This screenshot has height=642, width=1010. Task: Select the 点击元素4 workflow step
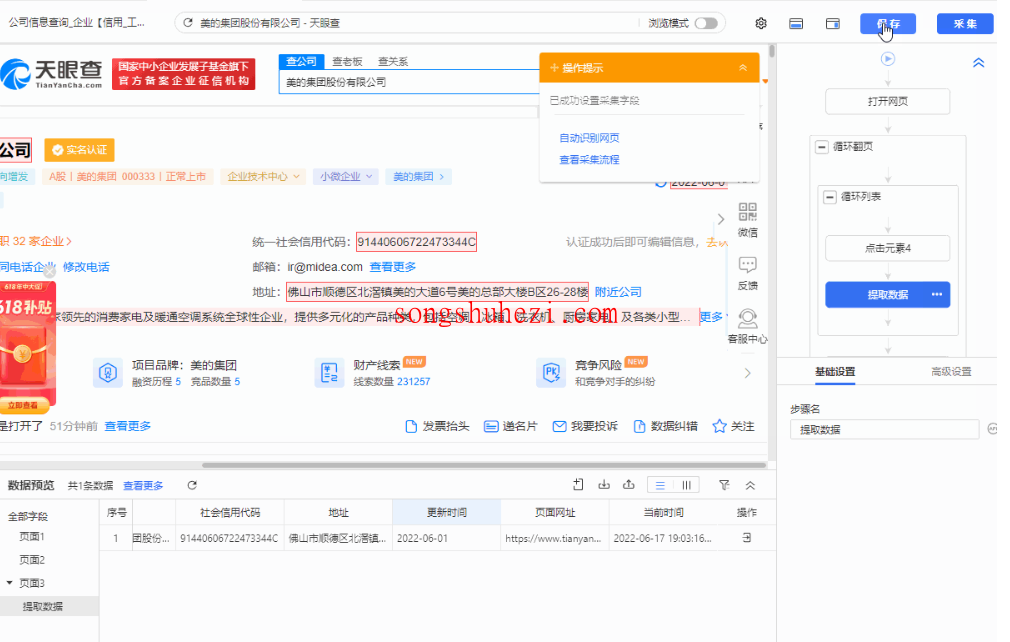[888, 248]
